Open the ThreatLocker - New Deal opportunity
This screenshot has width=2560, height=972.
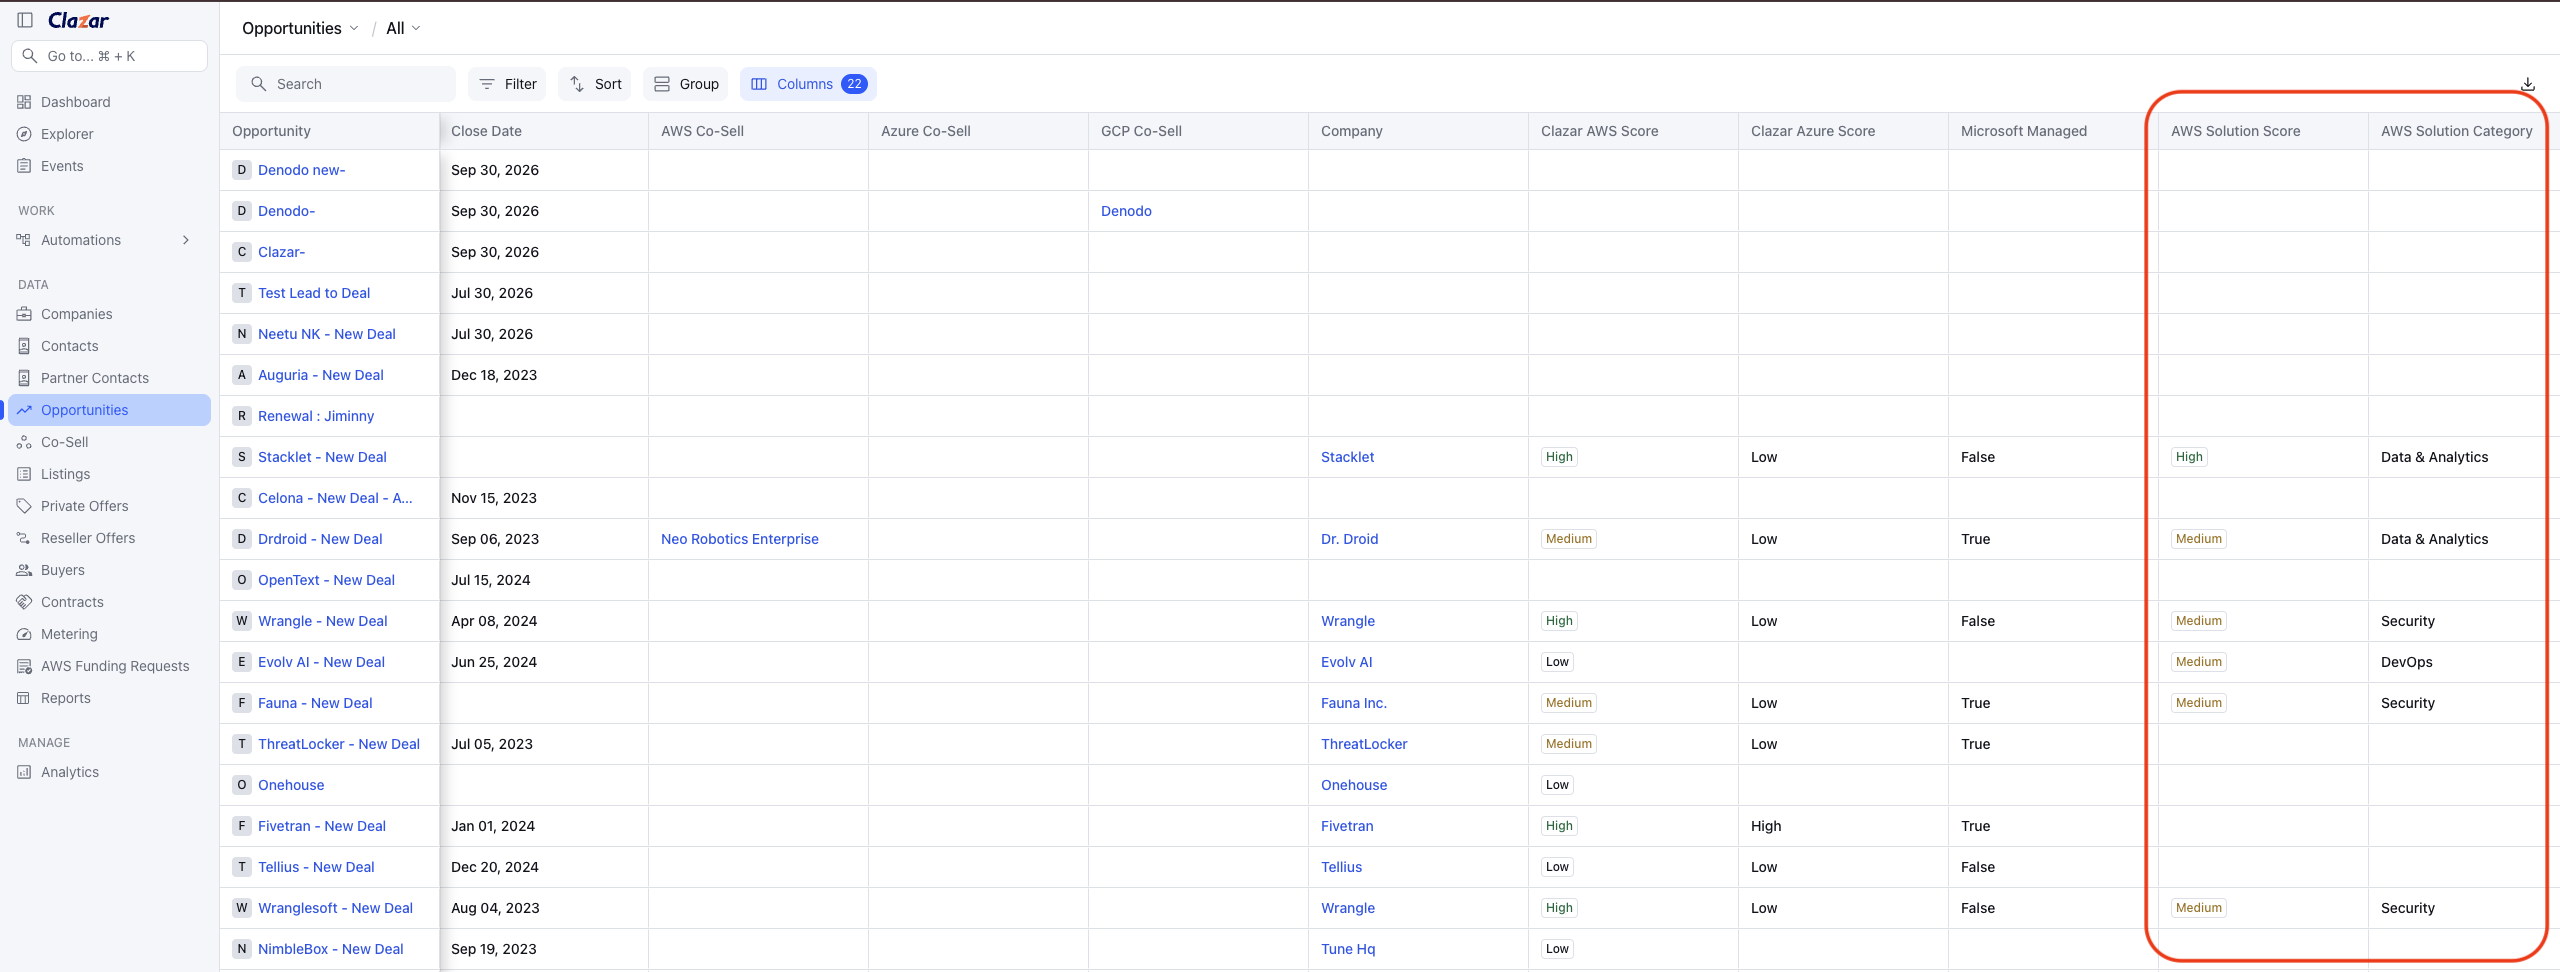(x=339, y=744)
